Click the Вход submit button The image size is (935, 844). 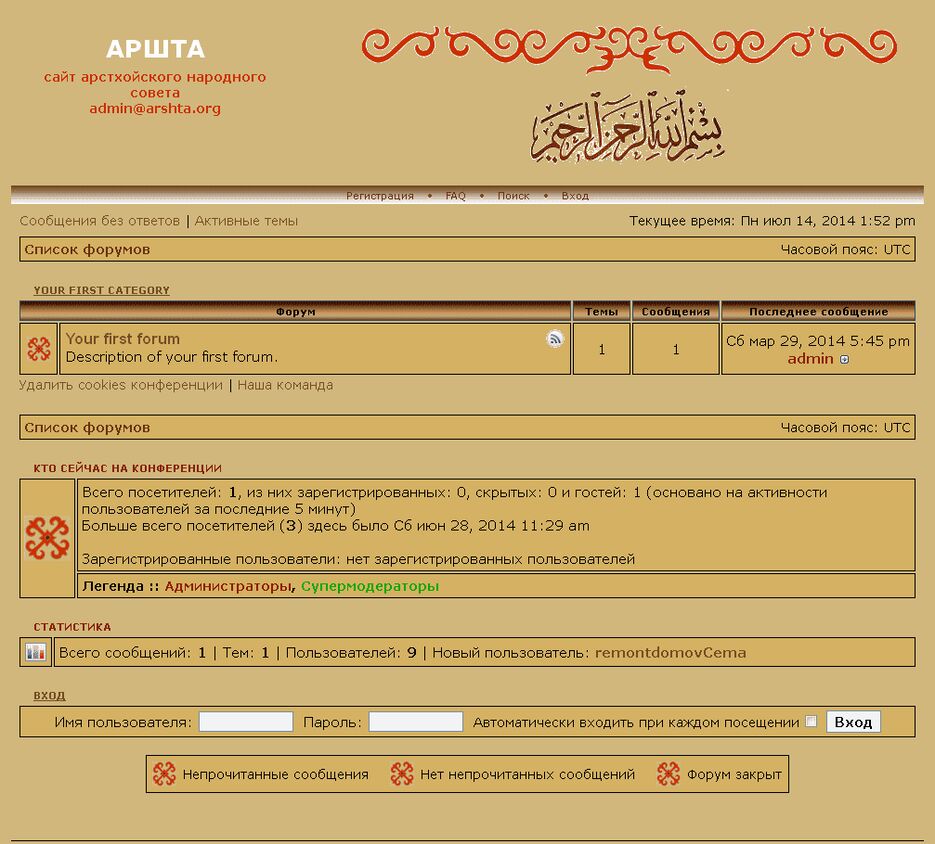coord(853,722)
